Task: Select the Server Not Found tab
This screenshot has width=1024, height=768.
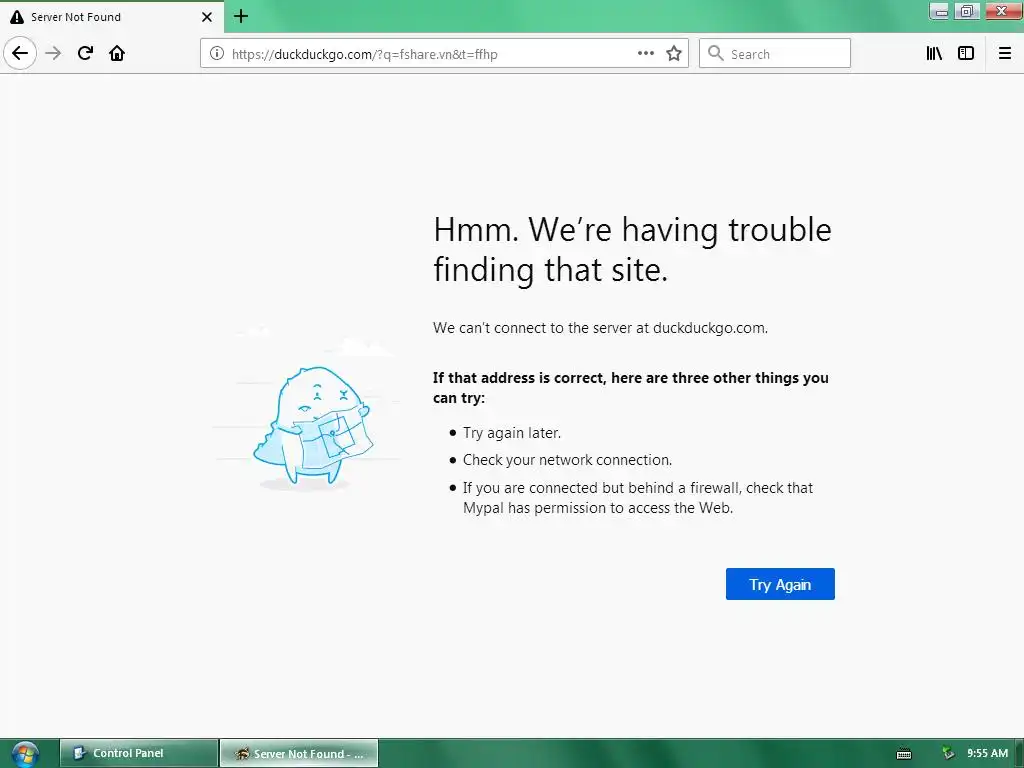Action: coord(112,17)
